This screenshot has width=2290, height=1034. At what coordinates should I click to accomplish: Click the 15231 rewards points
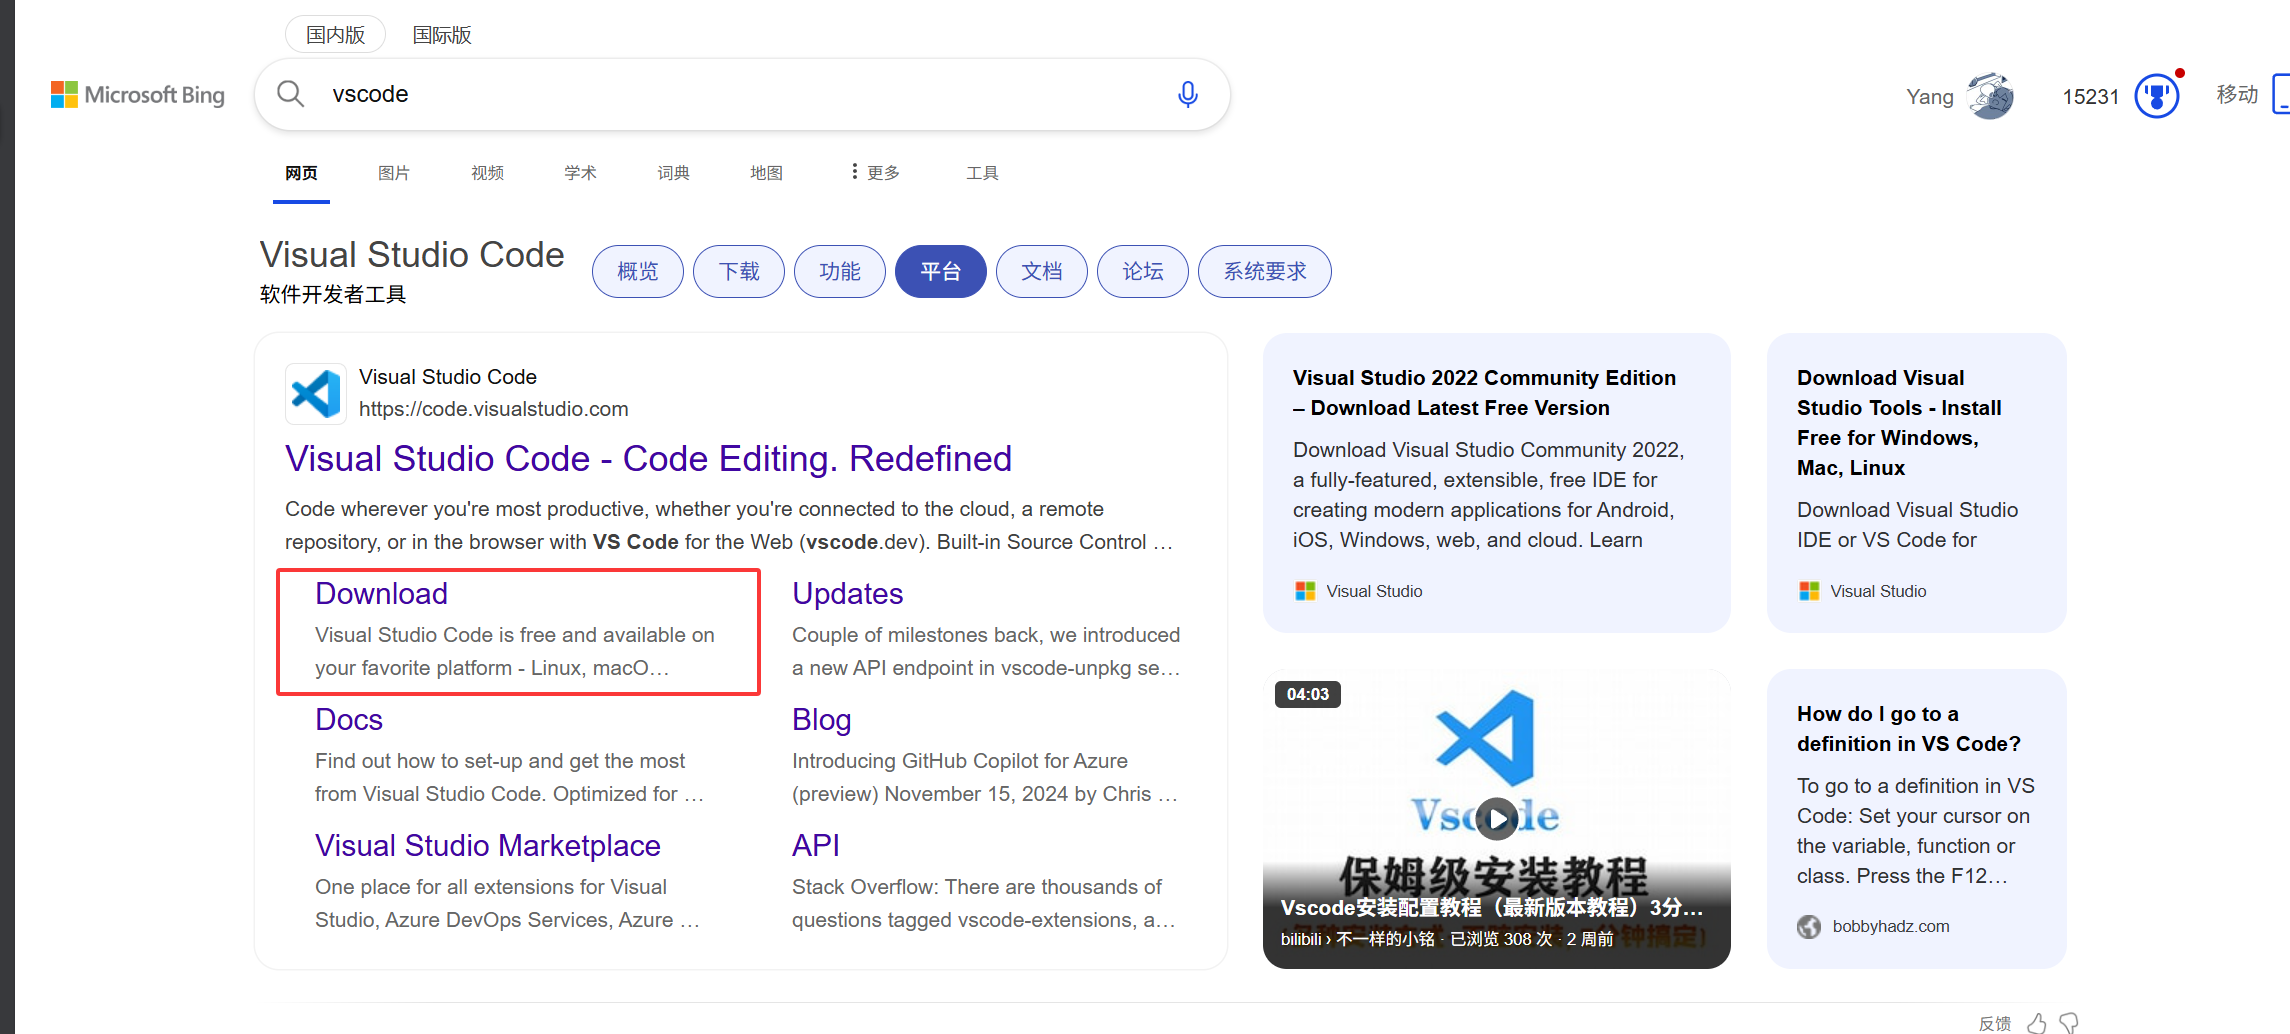click(2090, 97)
